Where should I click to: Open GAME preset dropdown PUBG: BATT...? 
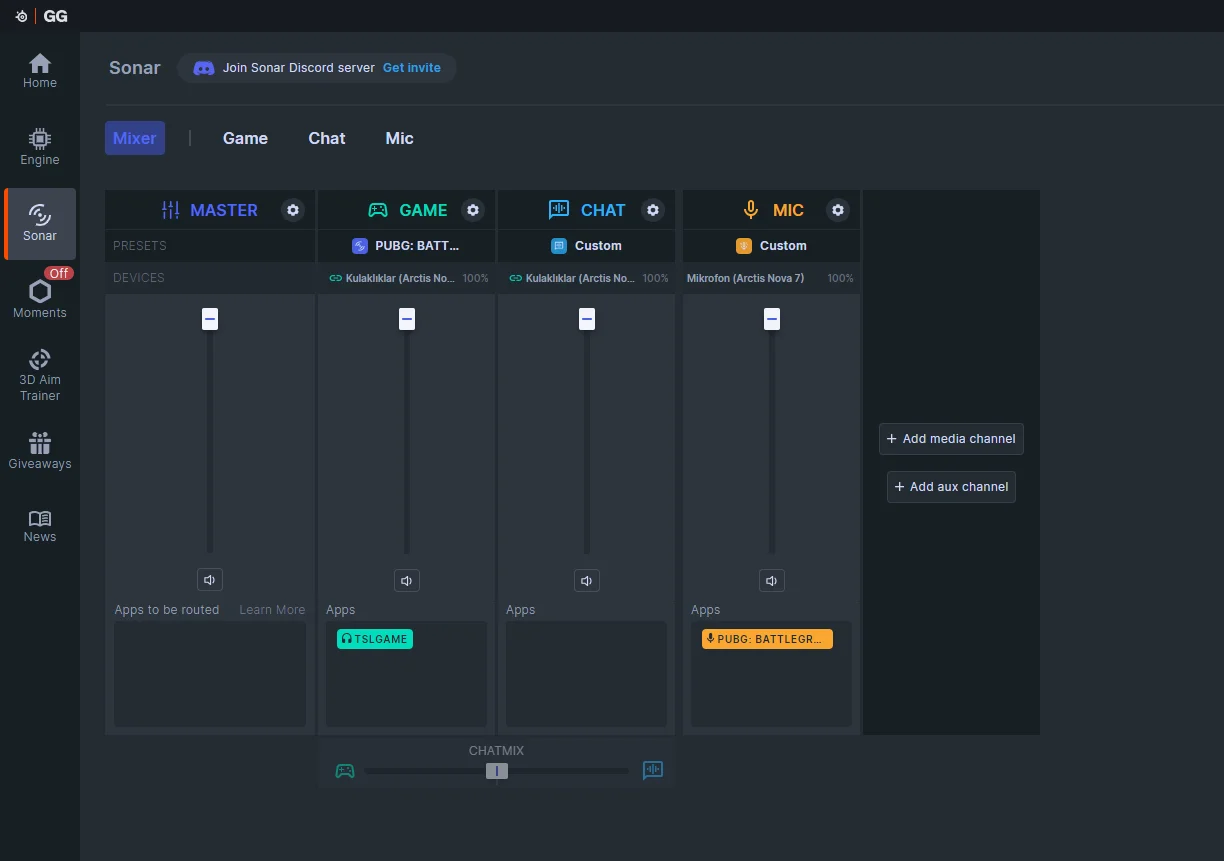point(406,246)
